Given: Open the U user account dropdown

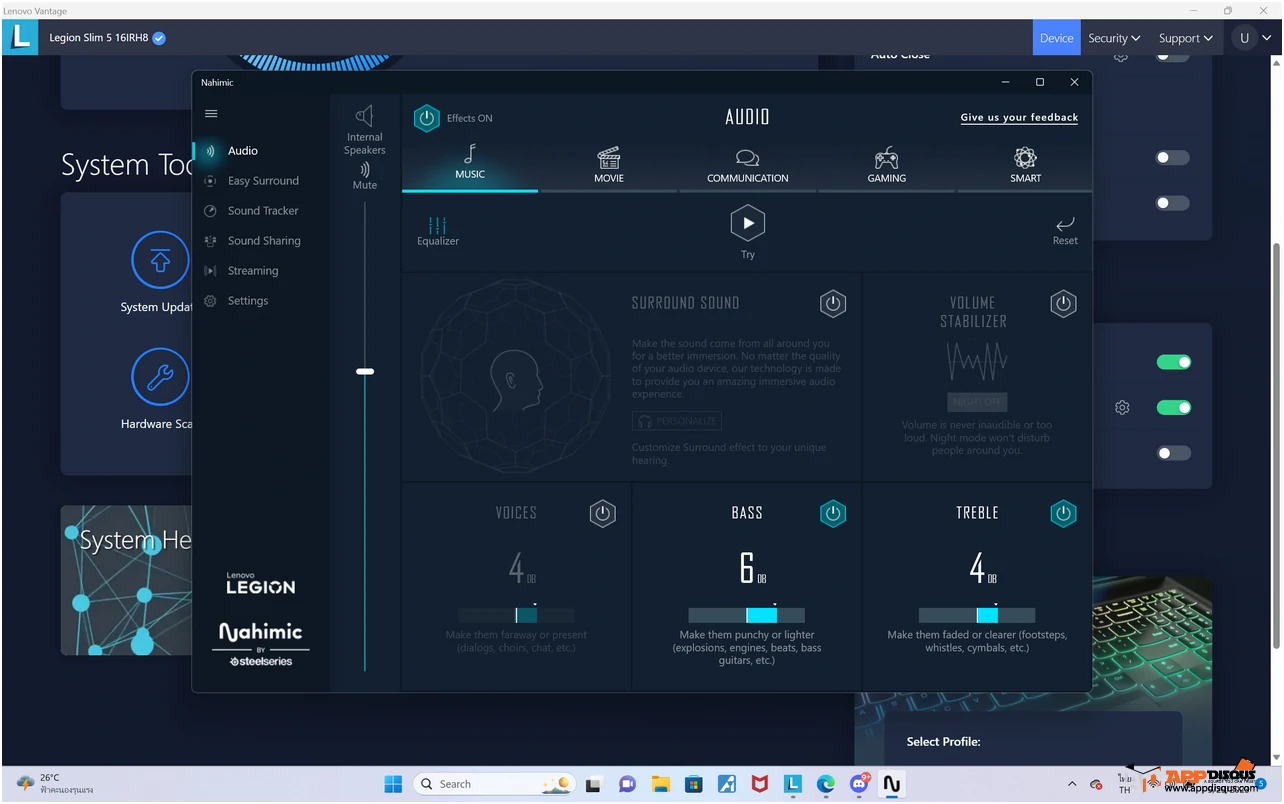Looking at the screenshot, I should point(1254,38).
